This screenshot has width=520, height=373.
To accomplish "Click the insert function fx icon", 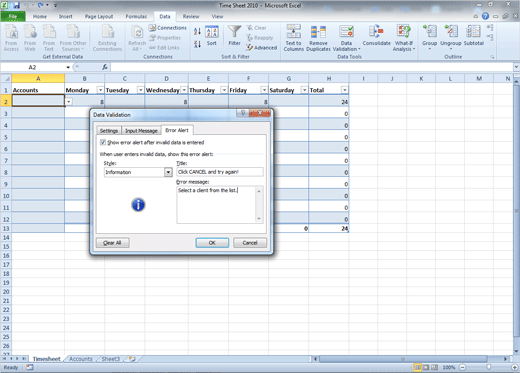I will [105, 67].
